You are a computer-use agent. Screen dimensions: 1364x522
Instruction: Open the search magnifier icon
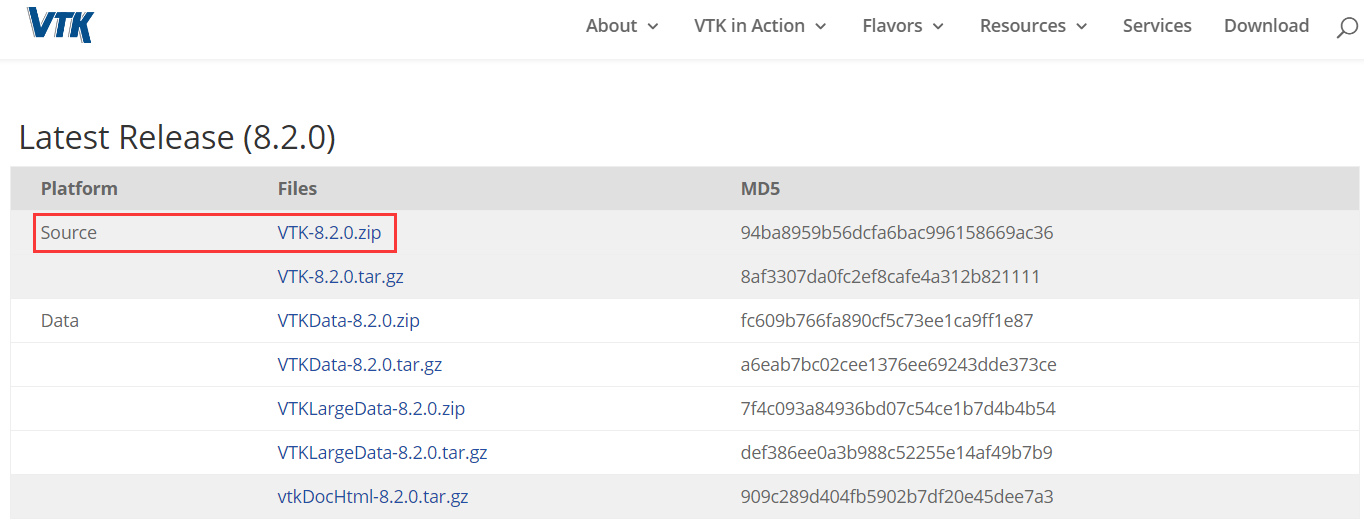pos(1347,28)
